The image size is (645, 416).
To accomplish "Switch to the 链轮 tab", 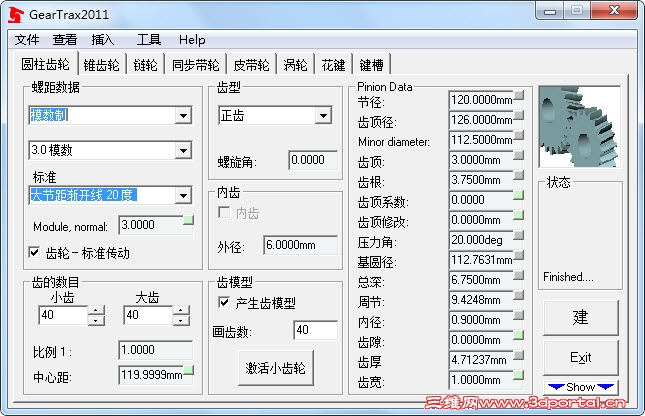I will (x=146, y=65).
